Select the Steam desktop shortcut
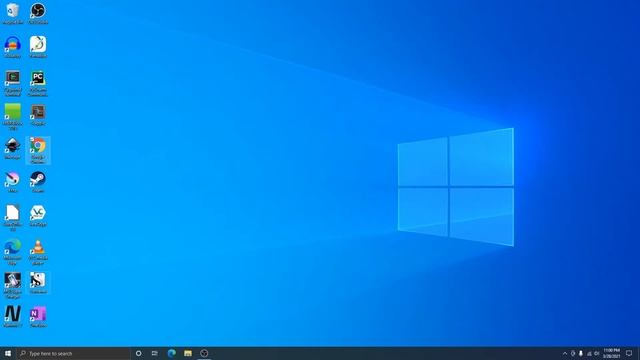Image resolution: width=640 pixels, height=360 pixels. coord(38,182)
